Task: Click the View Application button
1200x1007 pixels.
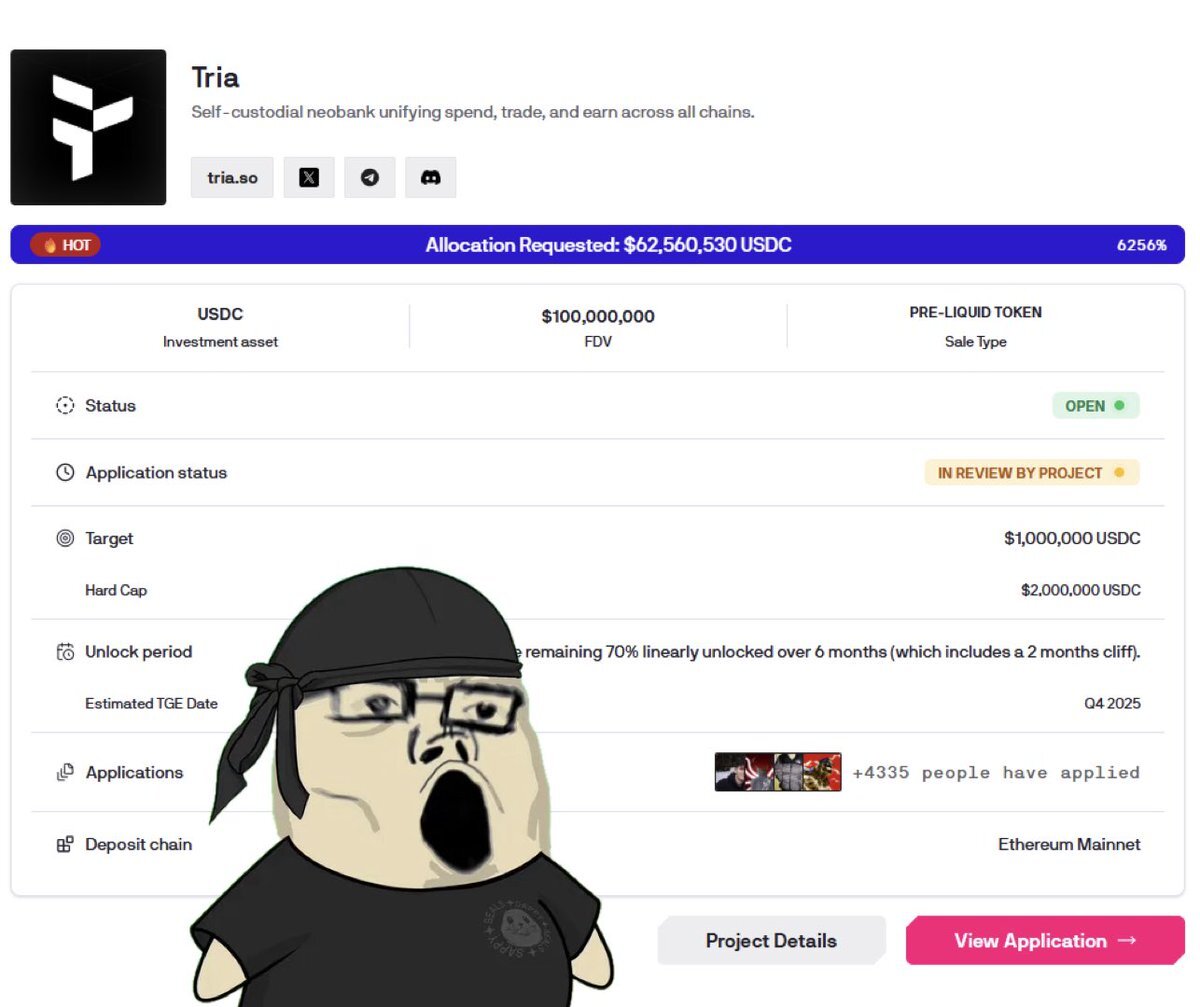Action: point(1045,940)
